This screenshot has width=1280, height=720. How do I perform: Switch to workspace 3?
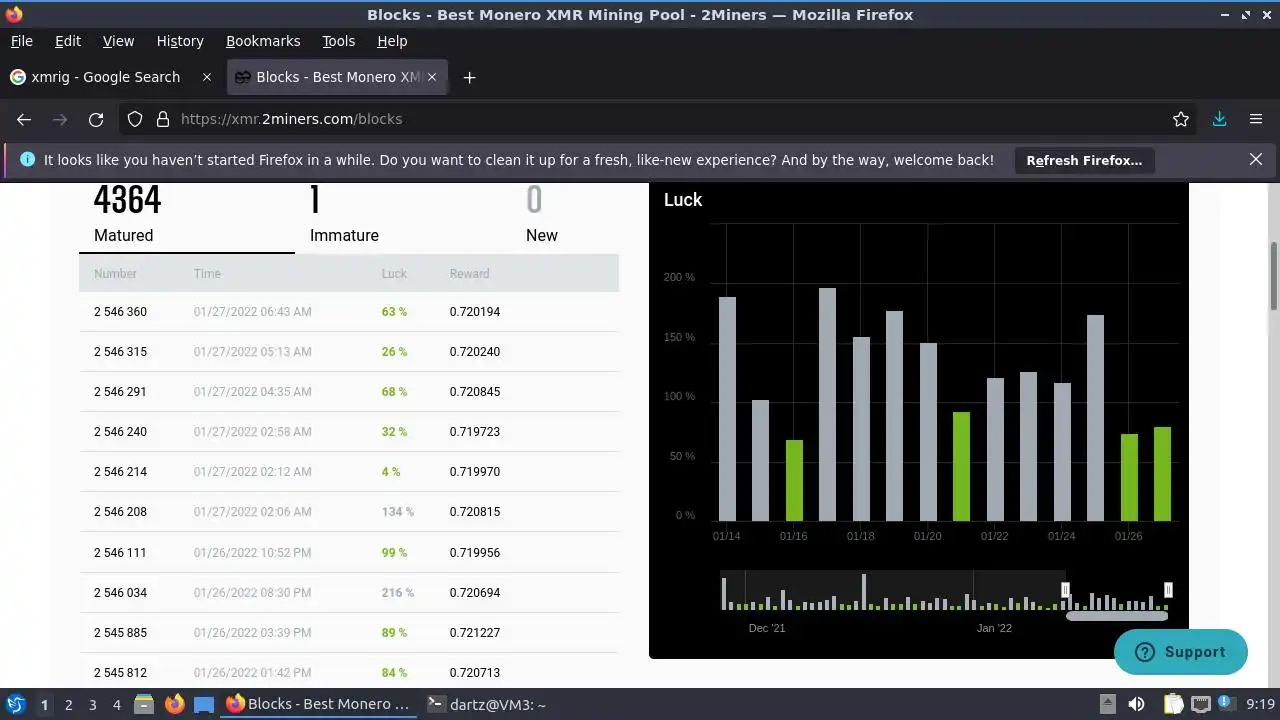[x=92, y=705]
